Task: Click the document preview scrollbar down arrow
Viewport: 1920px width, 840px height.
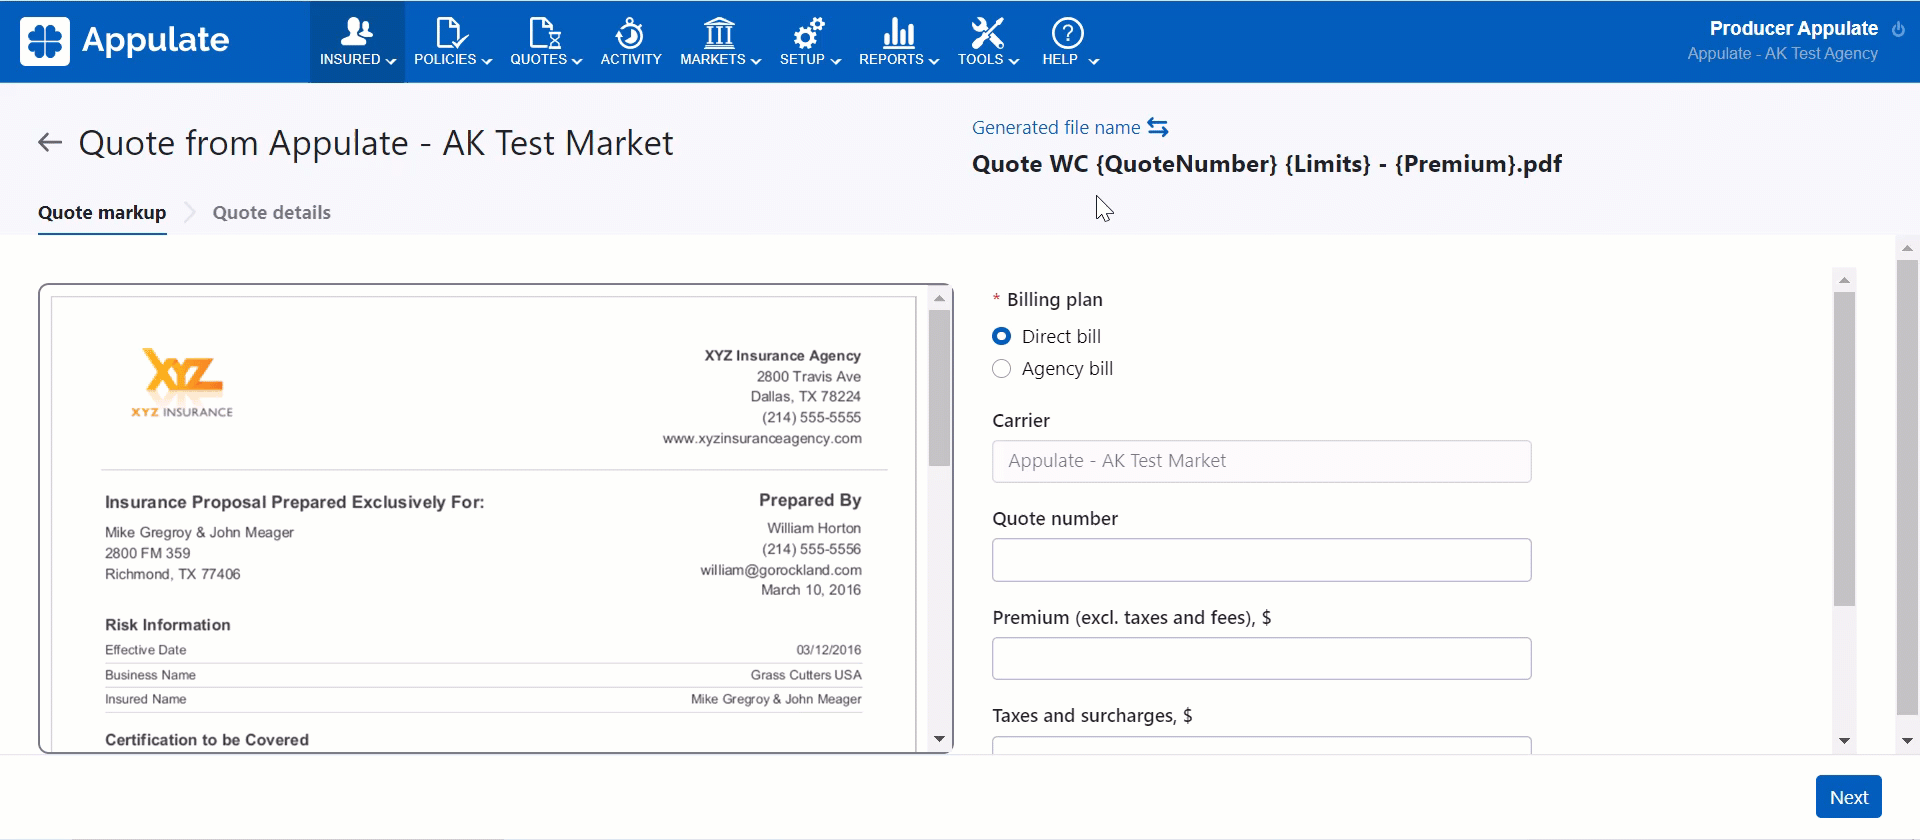Action: (939, 739)
